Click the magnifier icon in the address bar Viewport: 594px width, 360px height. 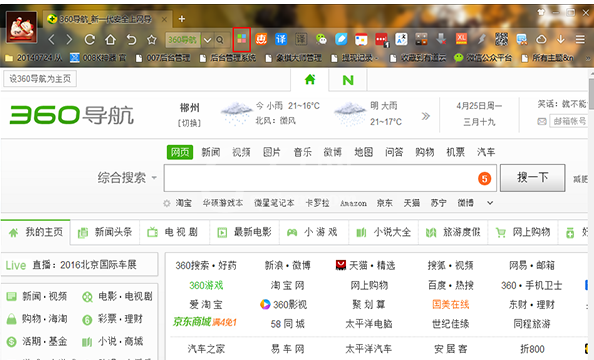220,40
